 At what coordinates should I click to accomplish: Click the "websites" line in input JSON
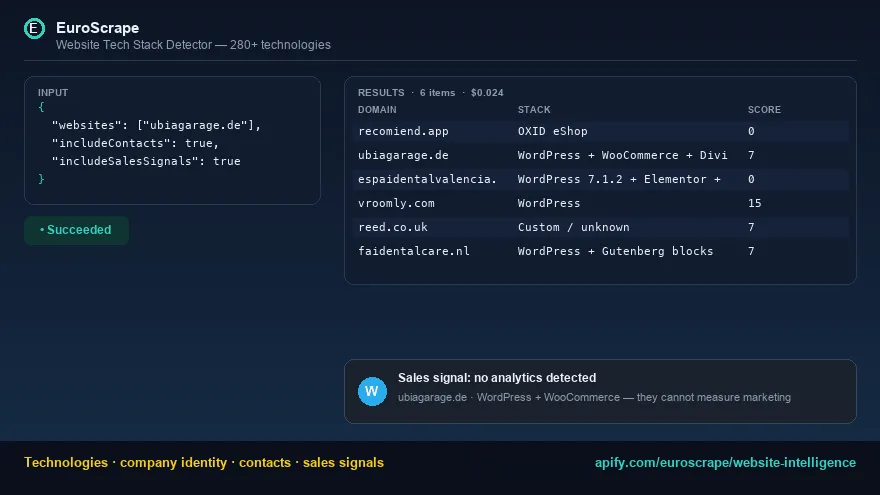coord(157,125)
